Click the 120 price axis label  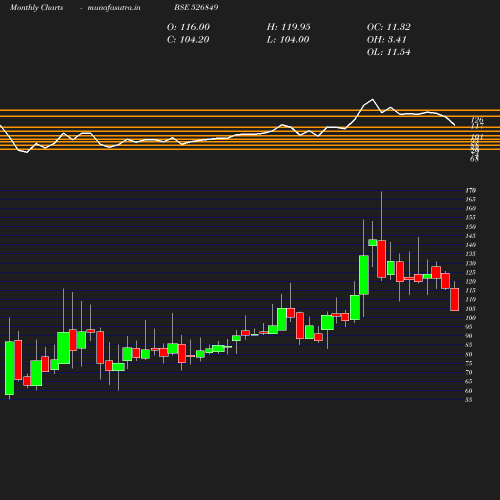(x=470, y=281)
